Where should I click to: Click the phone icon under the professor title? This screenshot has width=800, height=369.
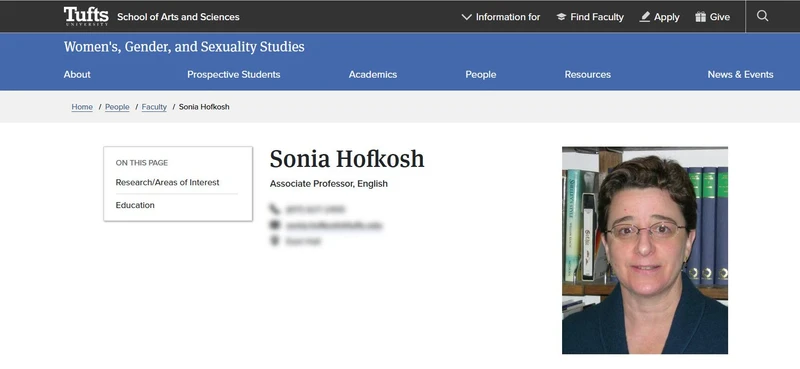(275, 209)
